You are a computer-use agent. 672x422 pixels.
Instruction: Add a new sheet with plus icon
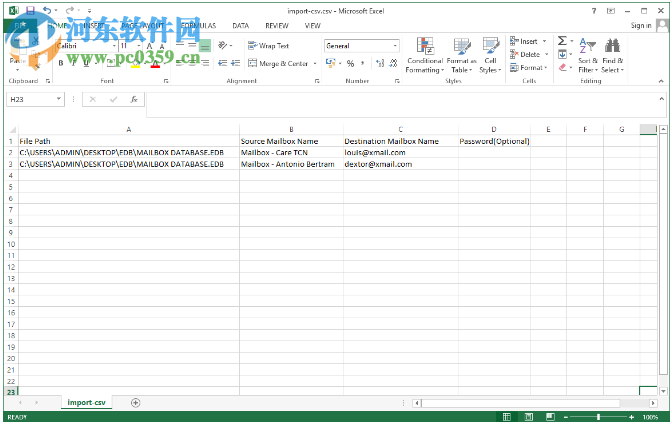[136, 402]
